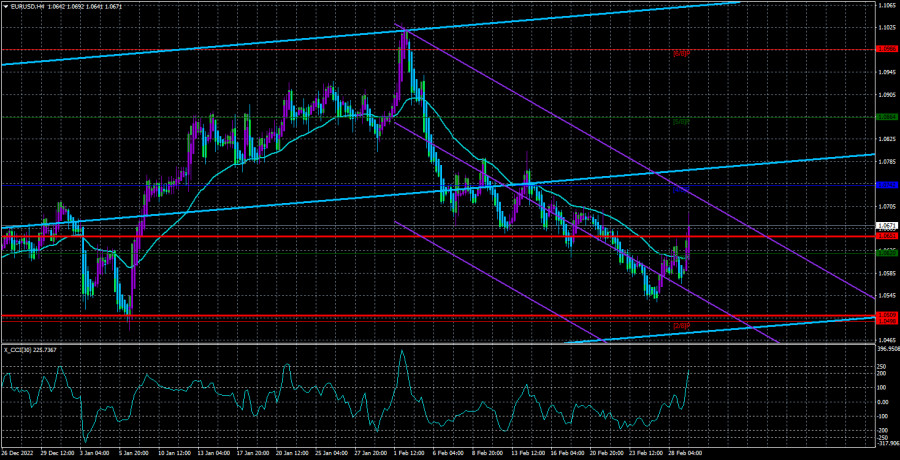Click the price spike peak at 1 Feb
This screenshot has width=900, height=460.
404,32
